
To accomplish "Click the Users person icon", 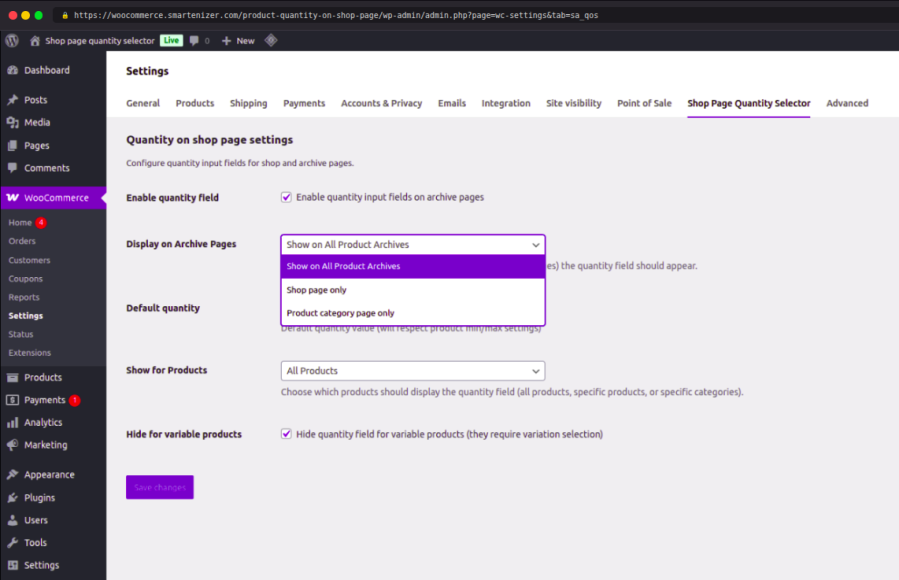I will (x=13, y=520).
